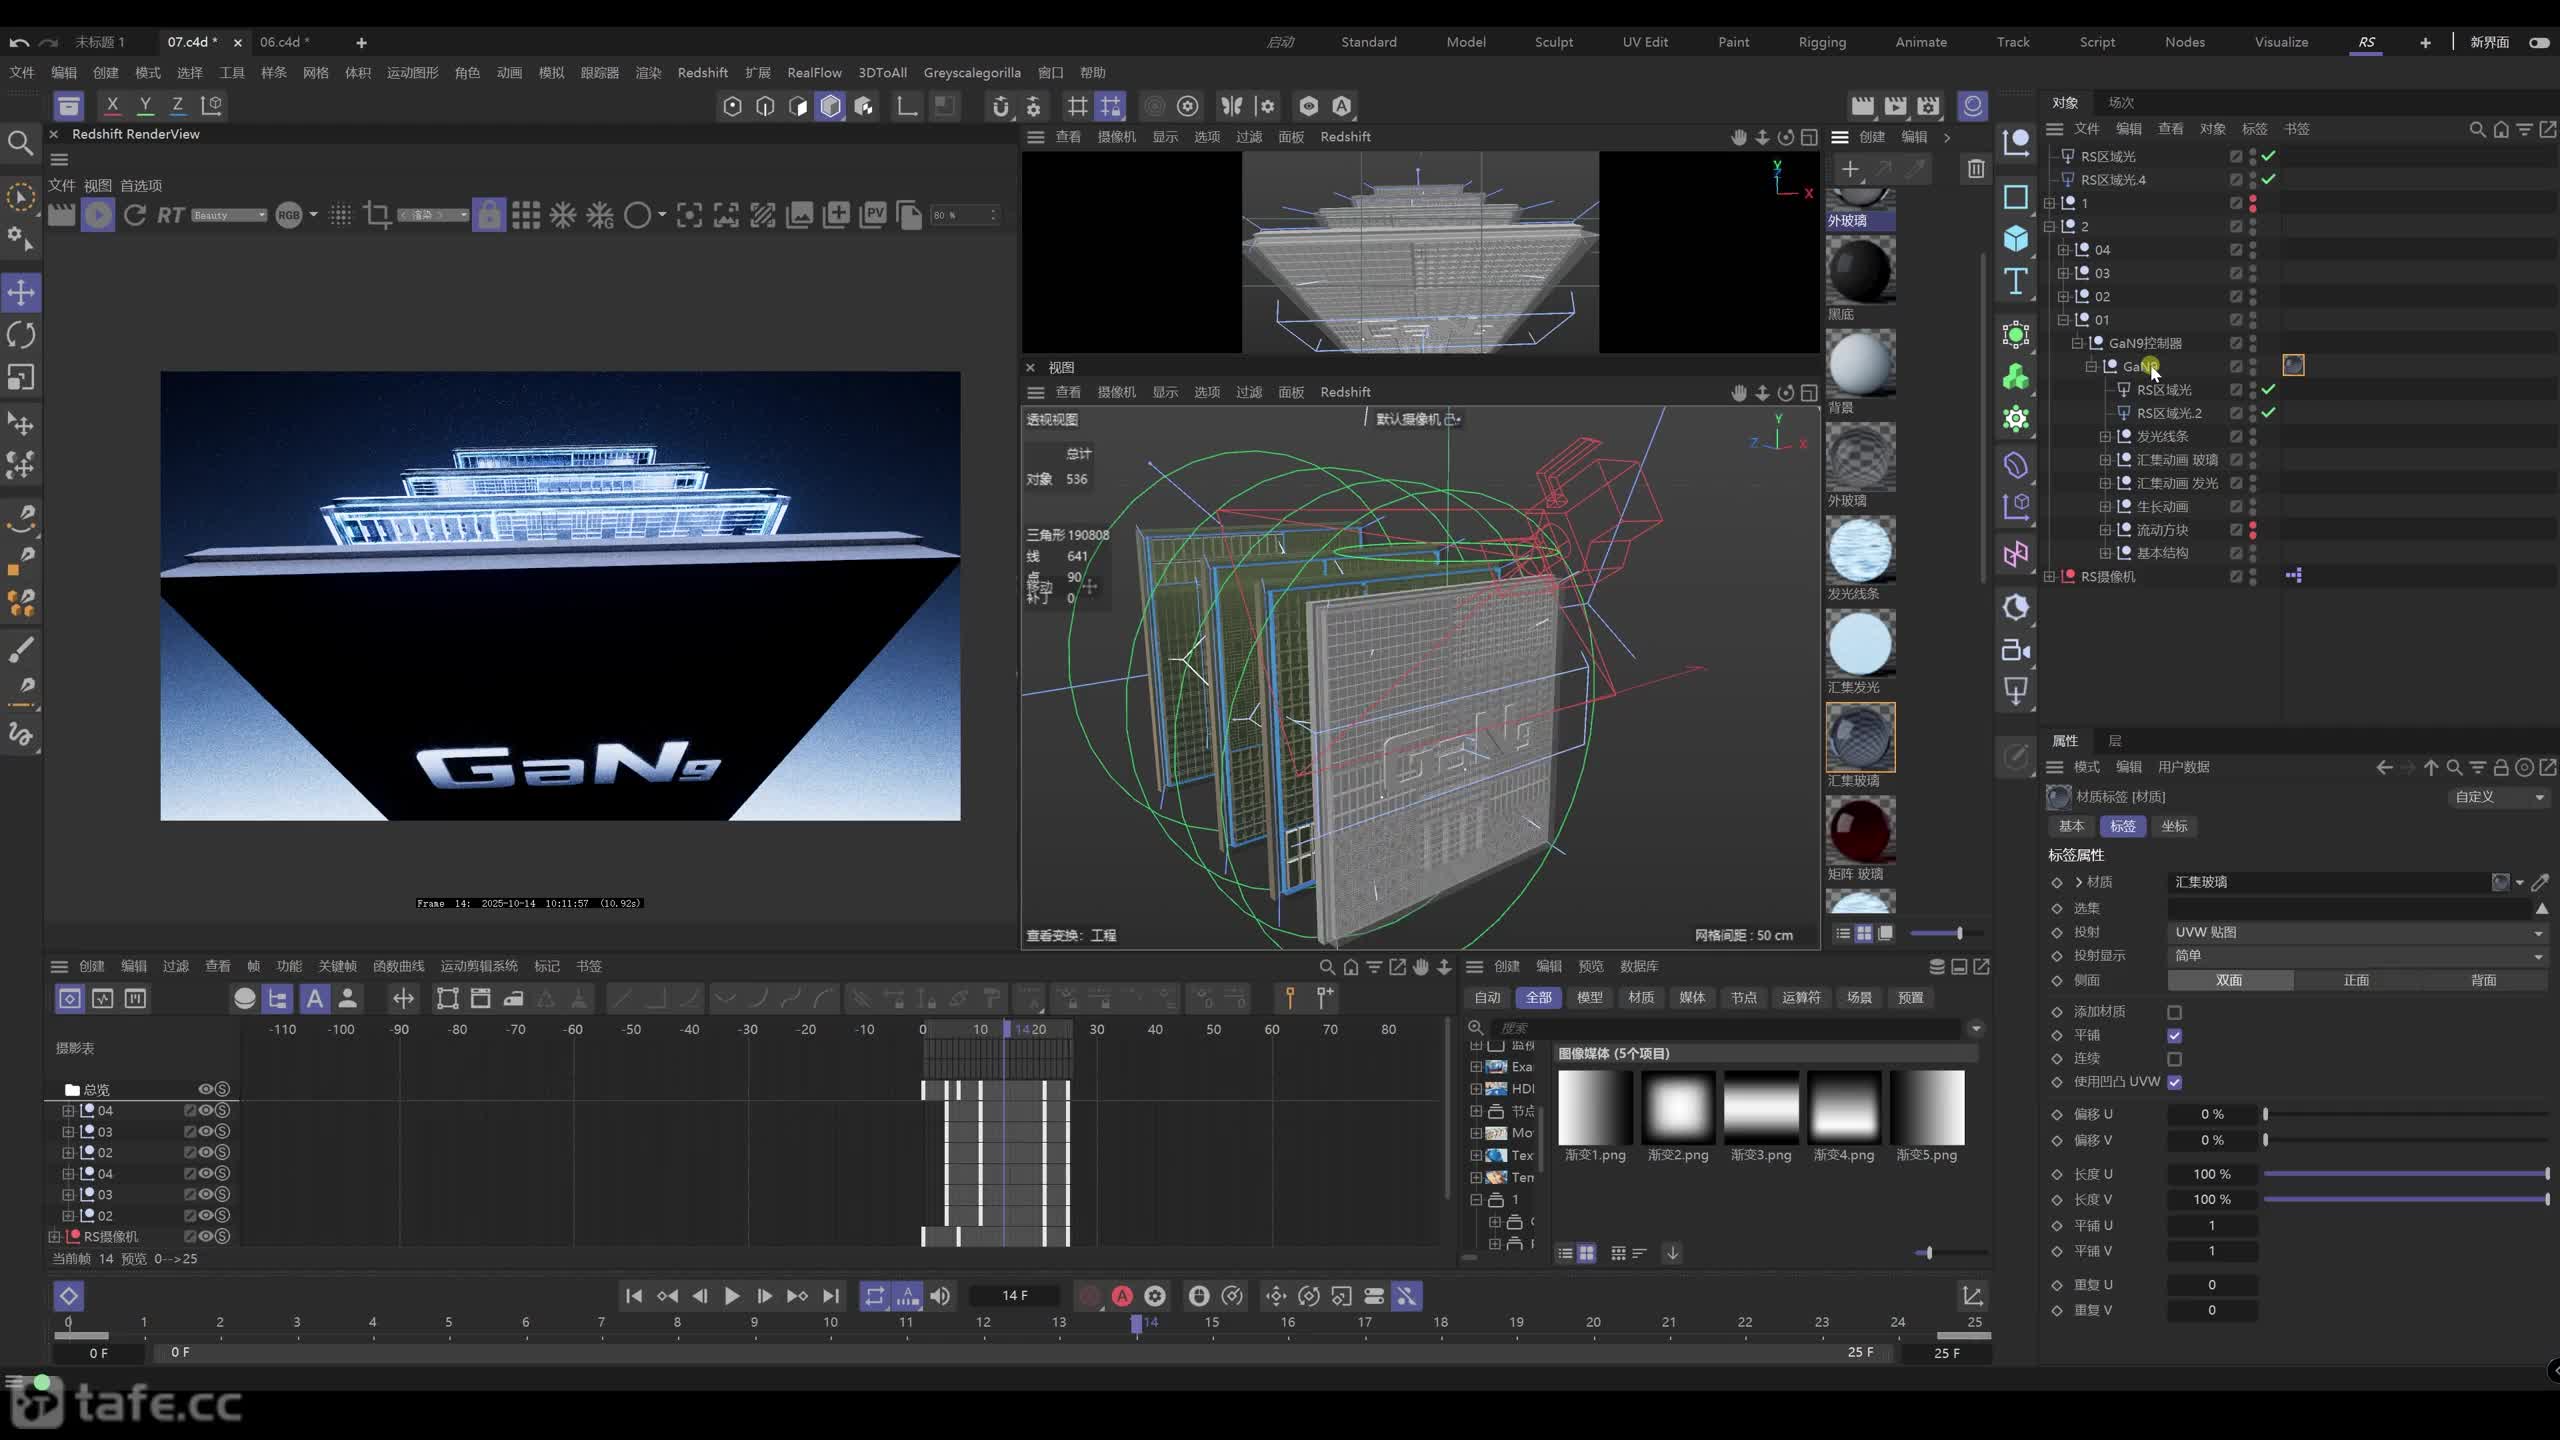Switch to 坐标 tab in attributes
This screenshot has height=1440, width=2560.
[x=2174, y=826]
